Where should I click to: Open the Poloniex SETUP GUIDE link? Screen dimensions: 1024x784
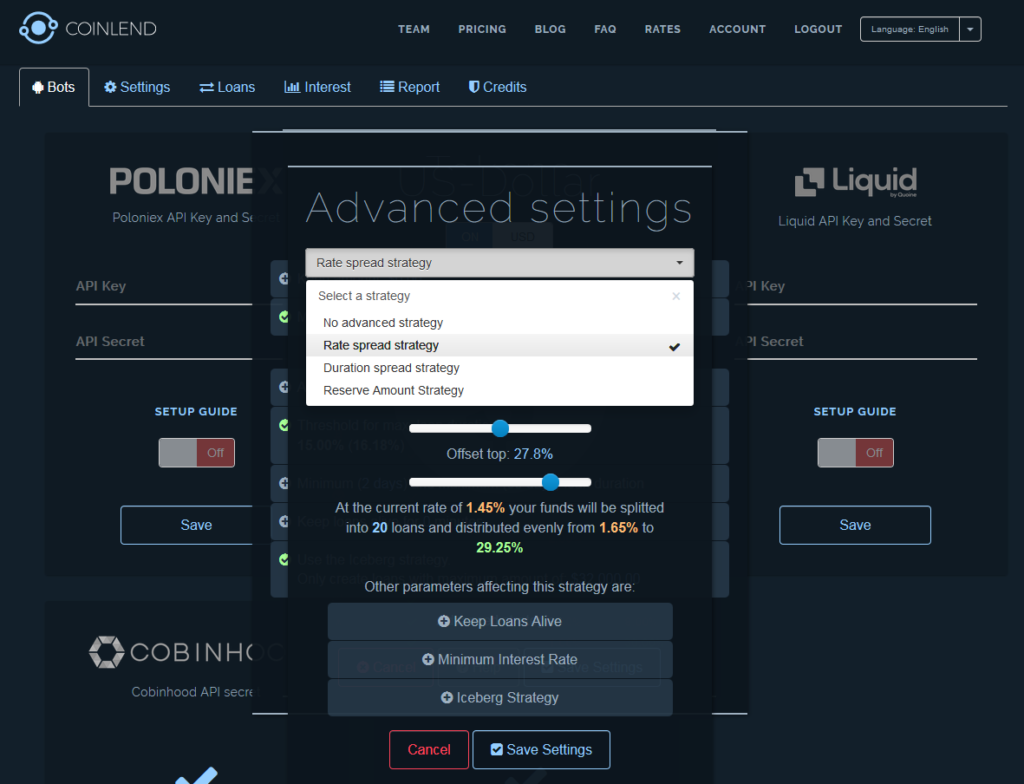point(196,412)
